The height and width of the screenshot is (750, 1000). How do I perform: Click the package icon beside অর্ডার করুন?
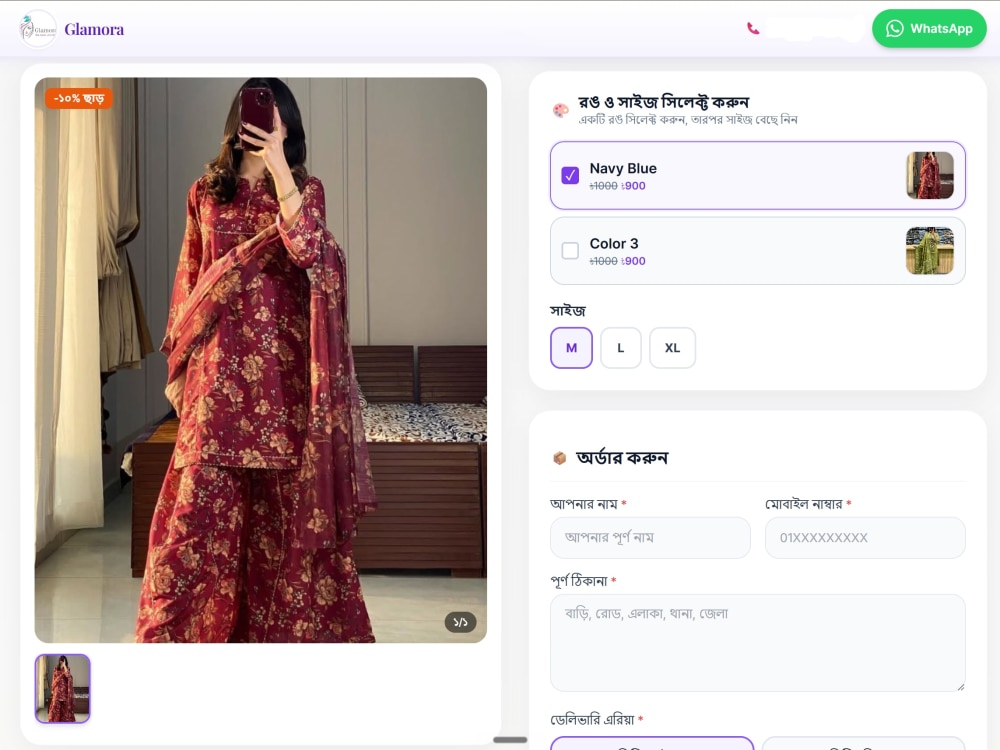click(x=560, y=458)
